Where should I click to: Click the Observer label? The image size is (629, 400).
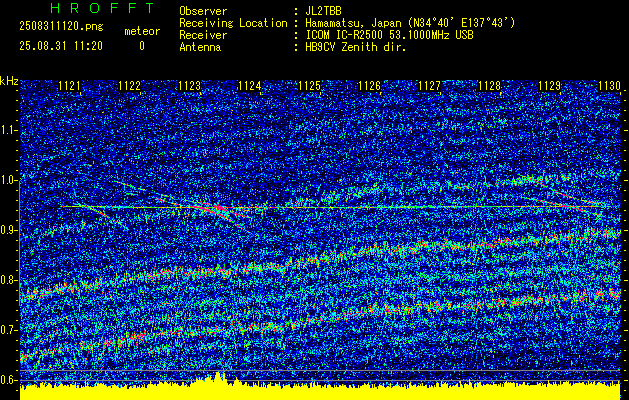(203, 11)
